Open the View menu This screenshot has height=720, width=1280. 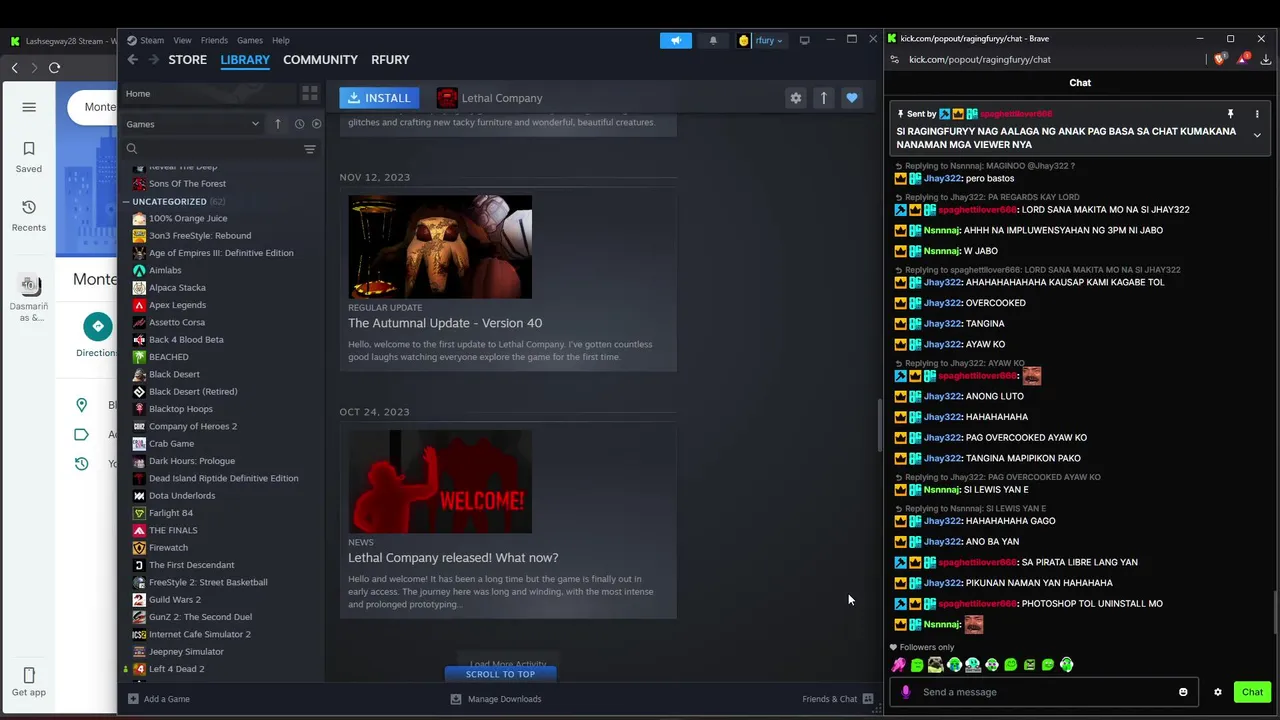182,40
